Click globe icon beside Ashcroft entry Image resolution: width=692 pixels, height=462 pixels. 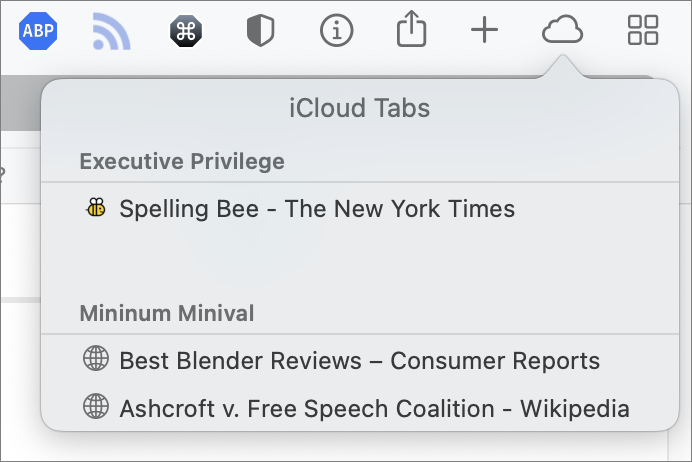click(96, 406)
